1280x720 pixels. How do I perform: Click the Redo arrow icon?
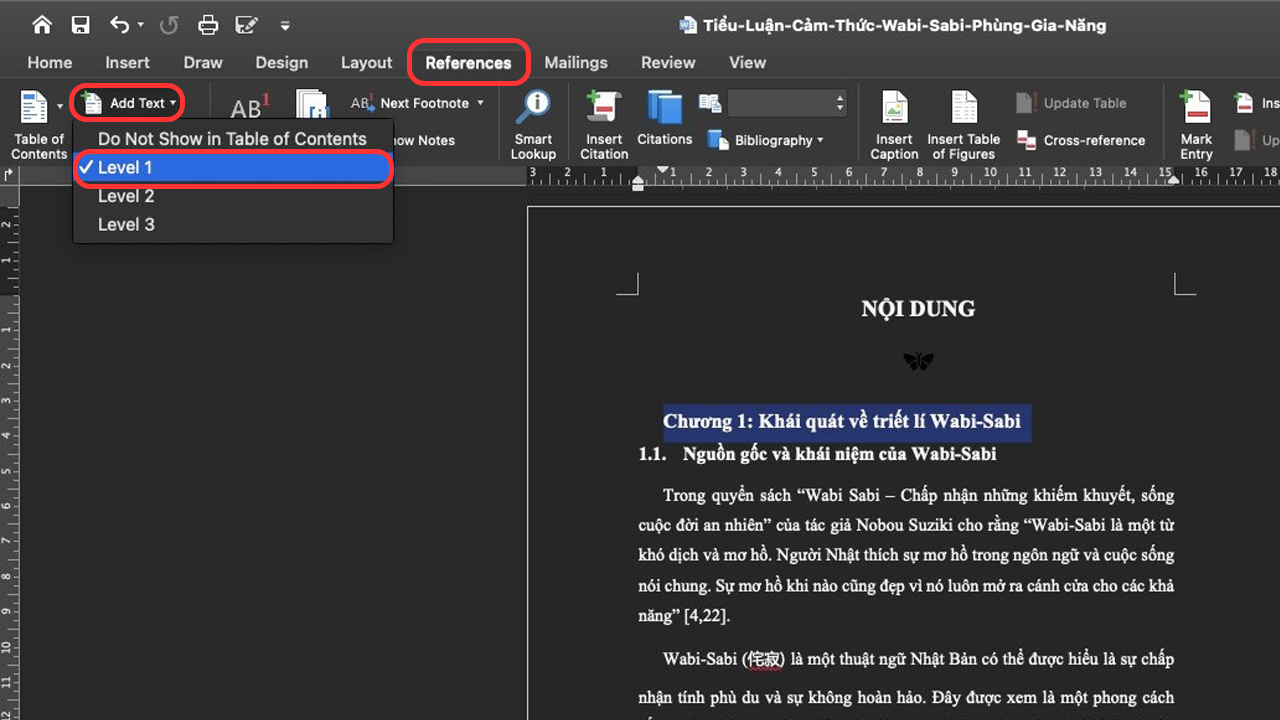coord(169,25)
